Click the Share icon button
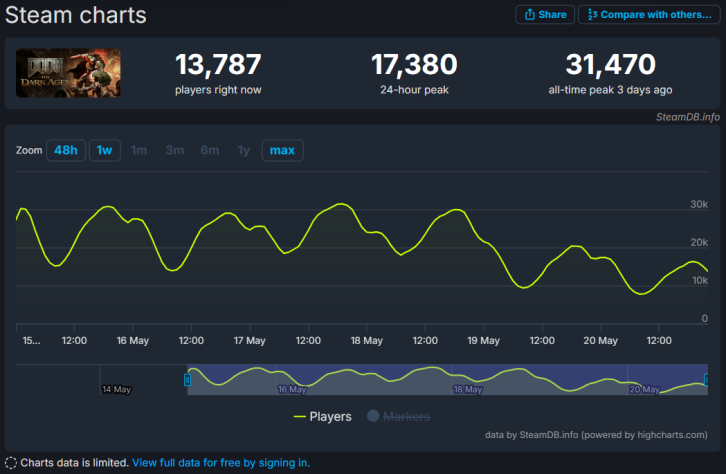This screenshot has width=726, height=474. pos(545,14)
